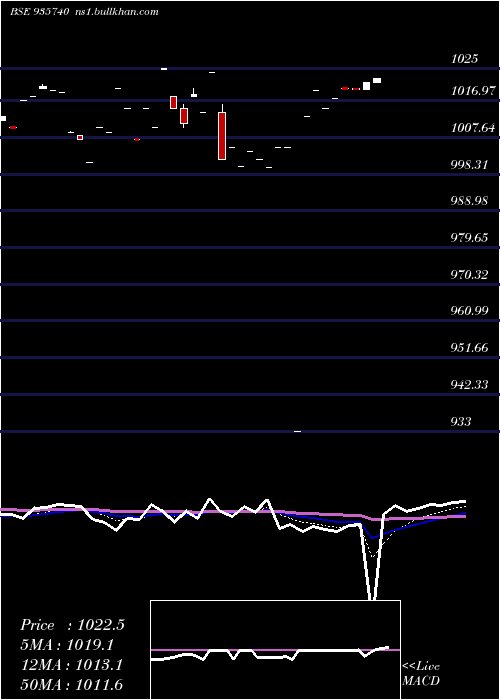Click the 970.32 price axis label
Image resolution: width=500 pixels, height=700 pixels.
click(x=469, y=275)
